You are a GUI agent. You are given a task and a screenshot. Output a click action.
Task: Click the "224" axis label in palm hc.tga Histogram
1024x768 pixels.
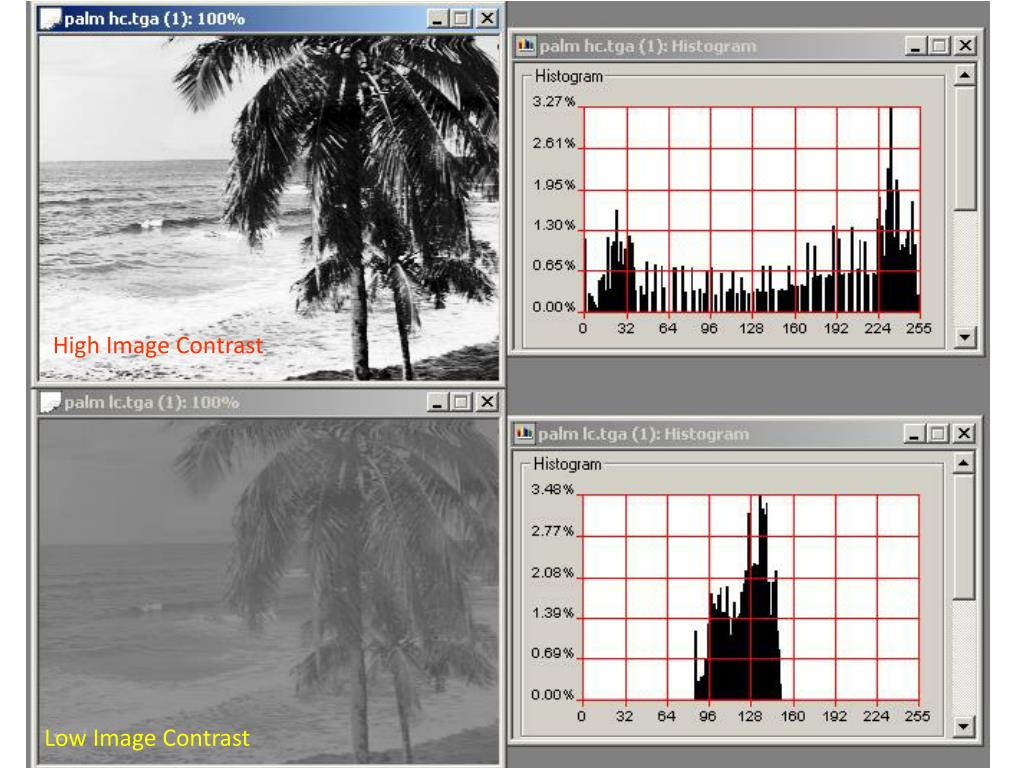tap(878, 328)
